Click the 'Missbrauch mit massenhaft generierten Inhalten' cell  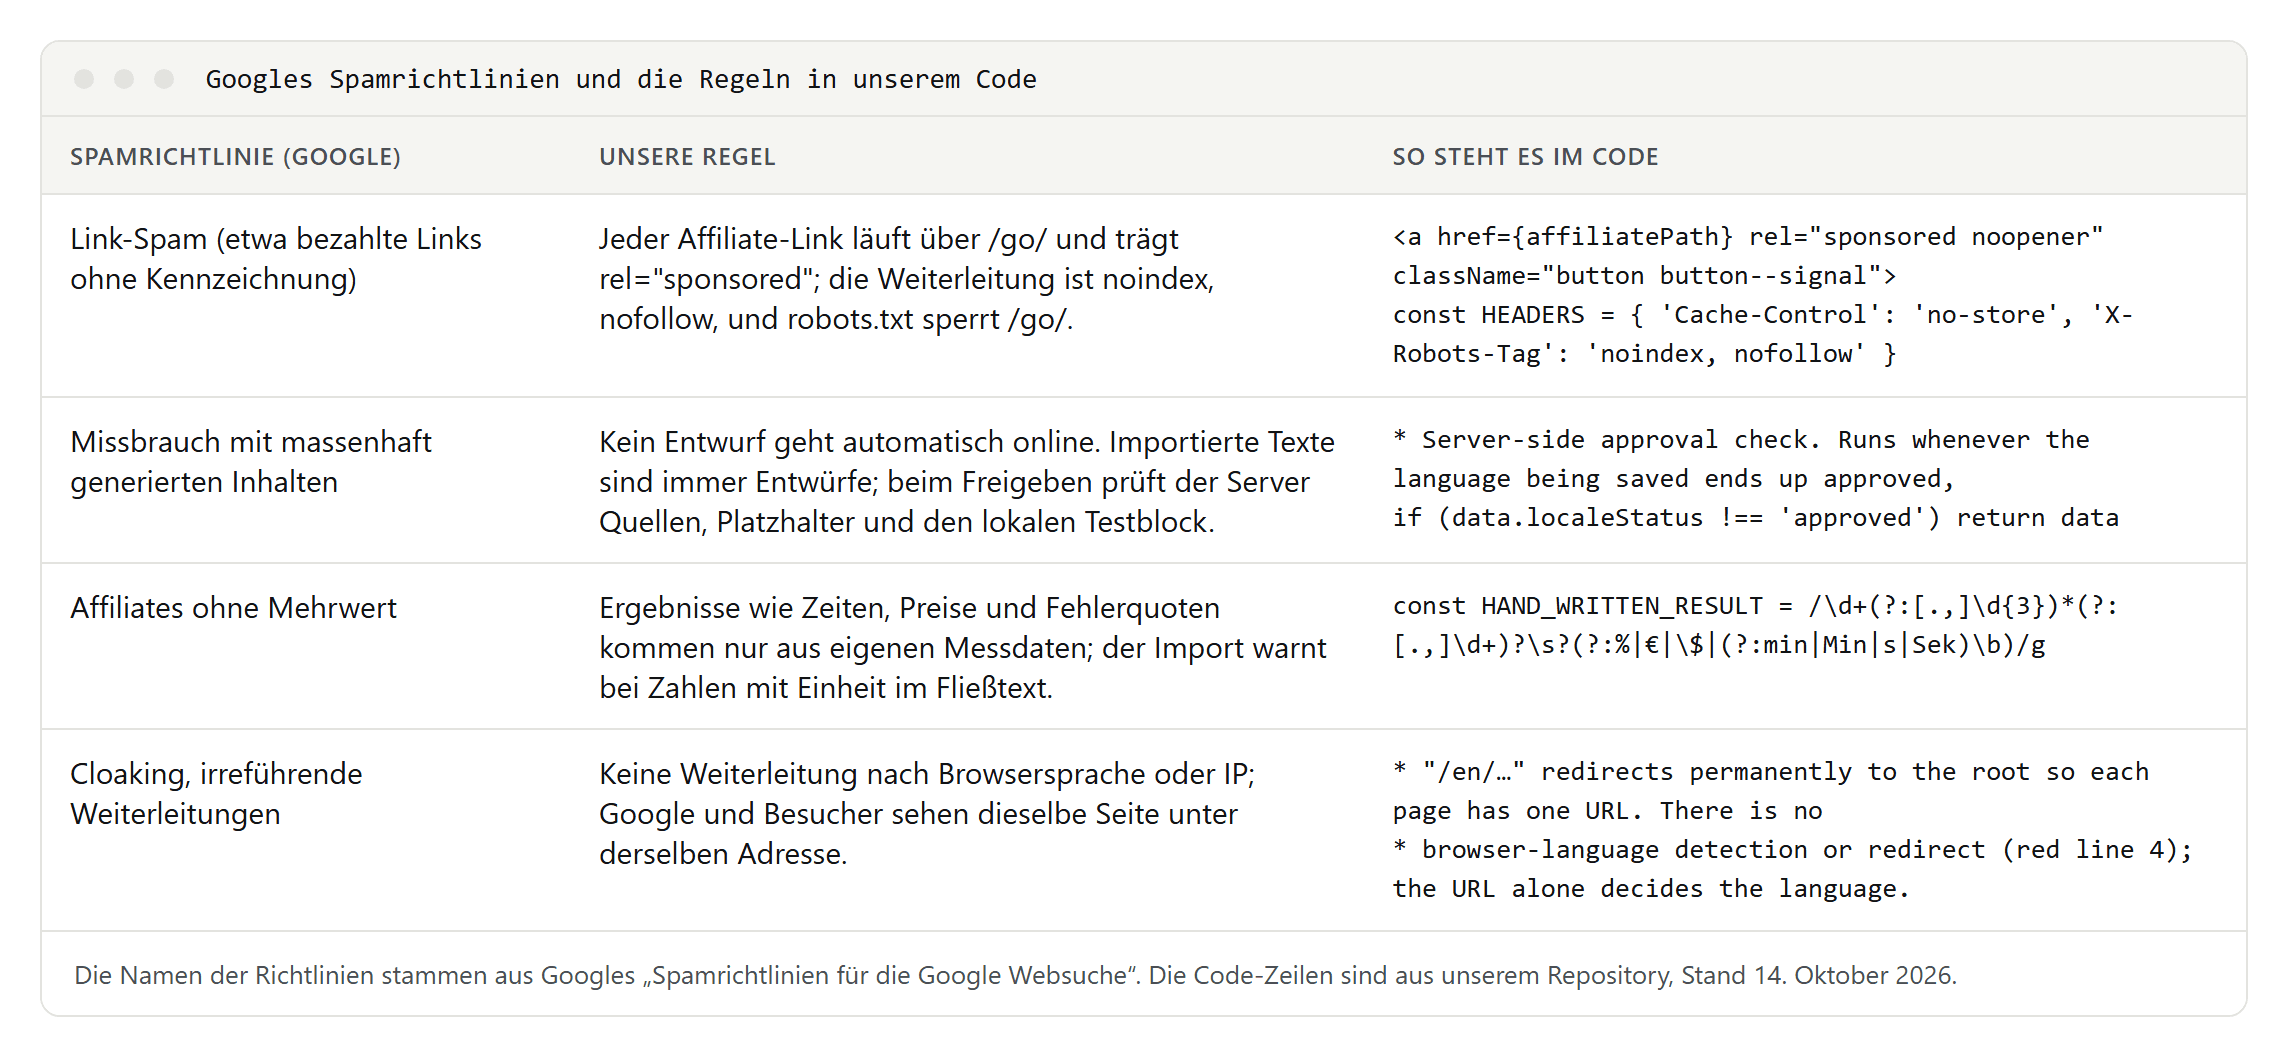tap(251, 462)
